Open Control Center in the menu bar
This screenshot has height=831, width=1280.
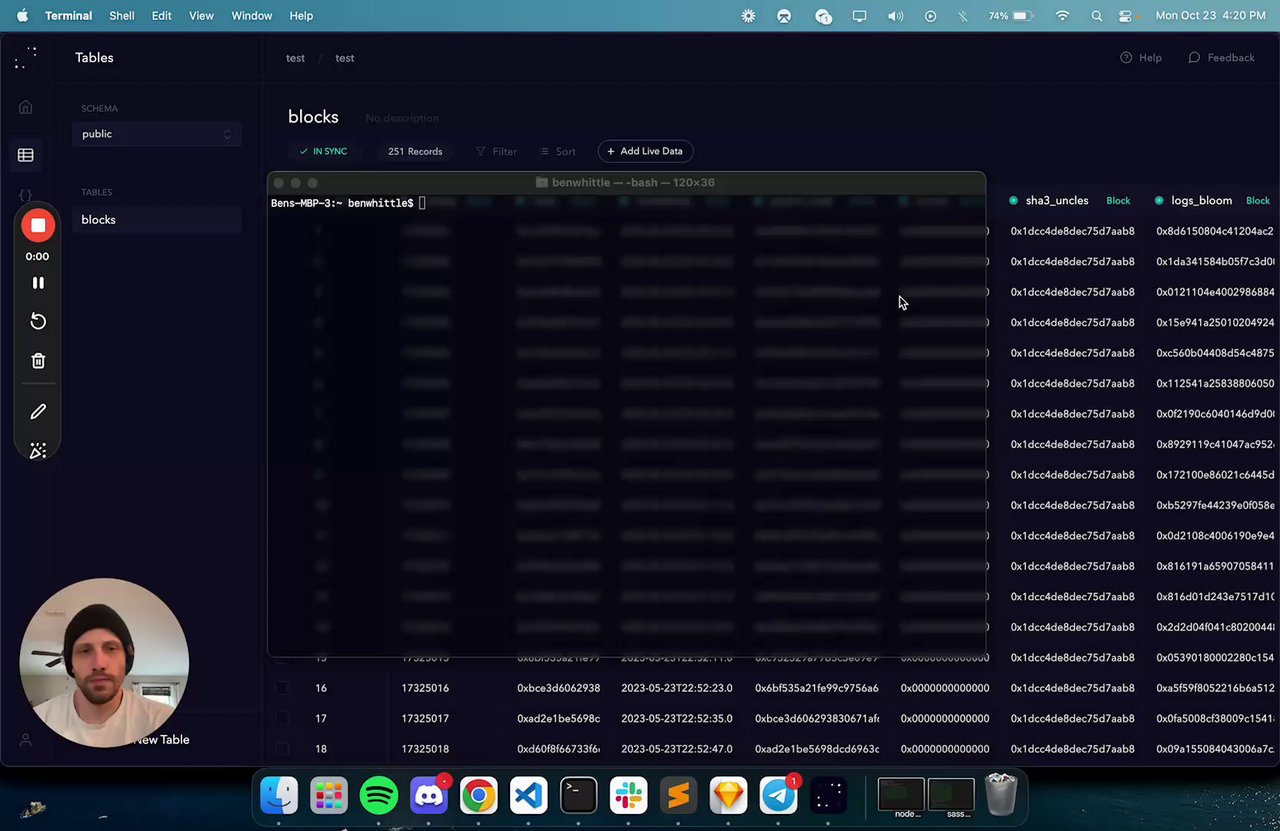(x=1126, y=16)
